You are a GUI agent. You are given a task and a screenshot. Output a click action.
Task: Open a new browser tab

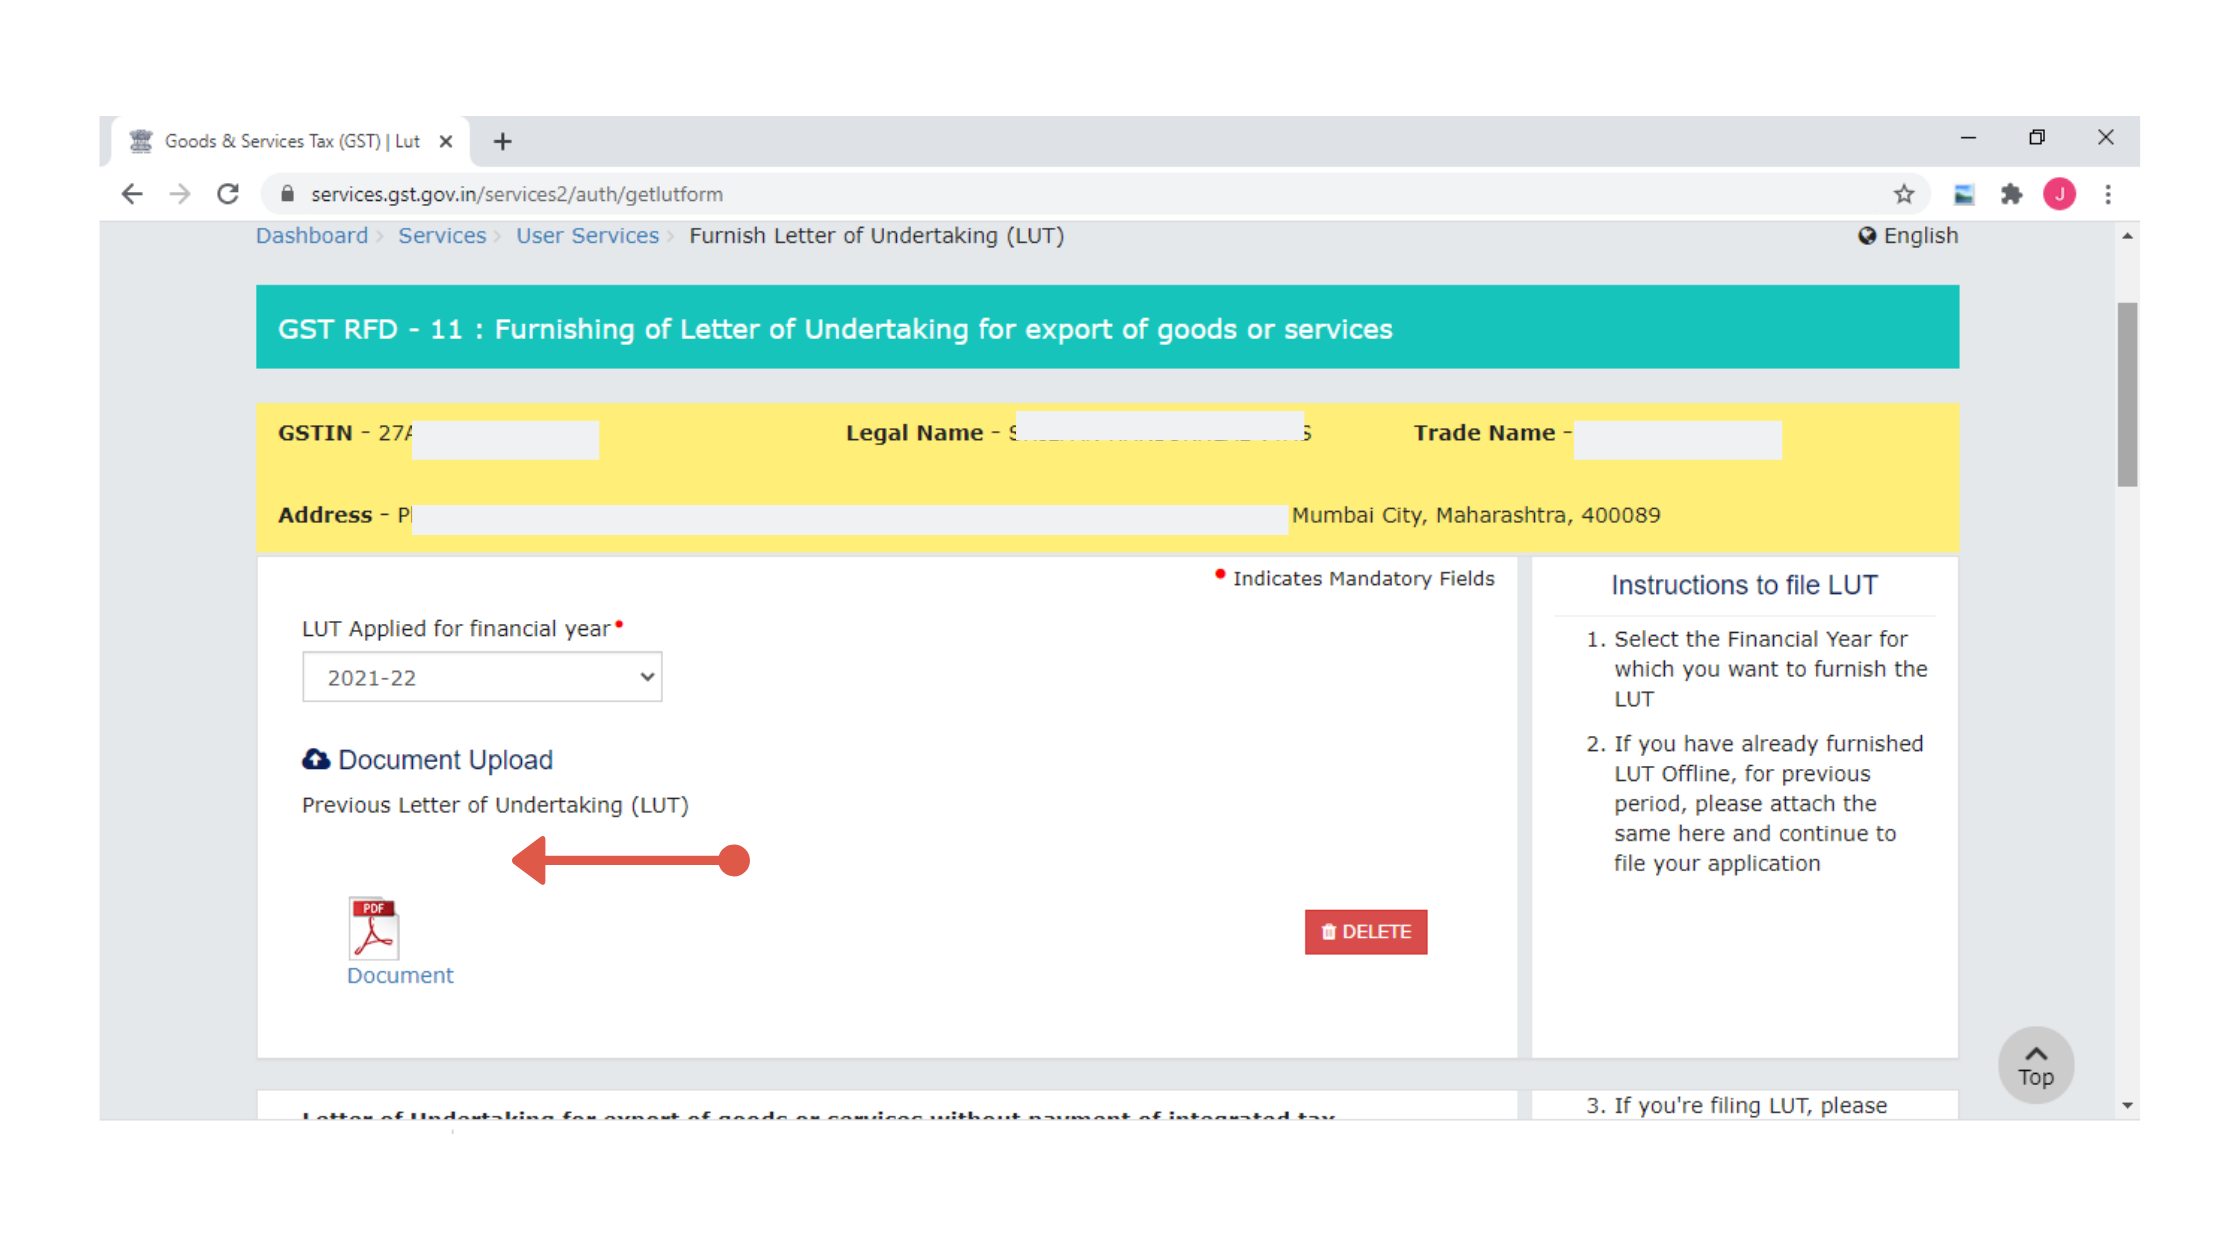pyautogui.click(x=503, y=141)
